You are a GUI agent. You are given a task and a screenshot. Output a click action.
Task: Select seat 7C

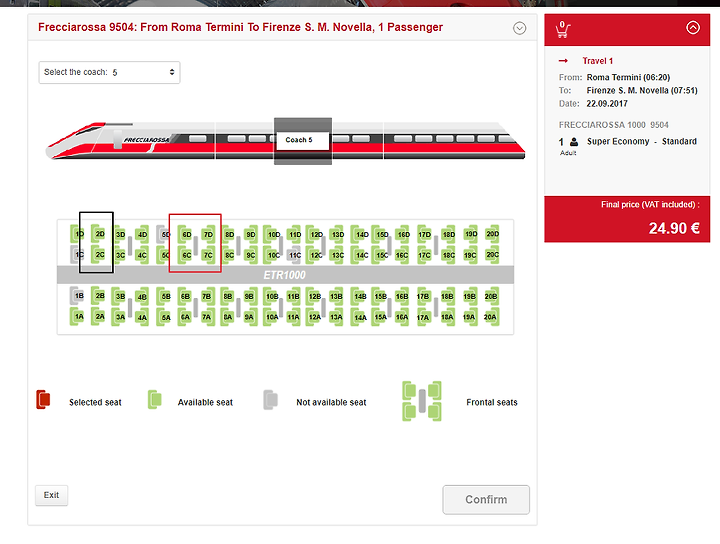(x=208, y=255)
